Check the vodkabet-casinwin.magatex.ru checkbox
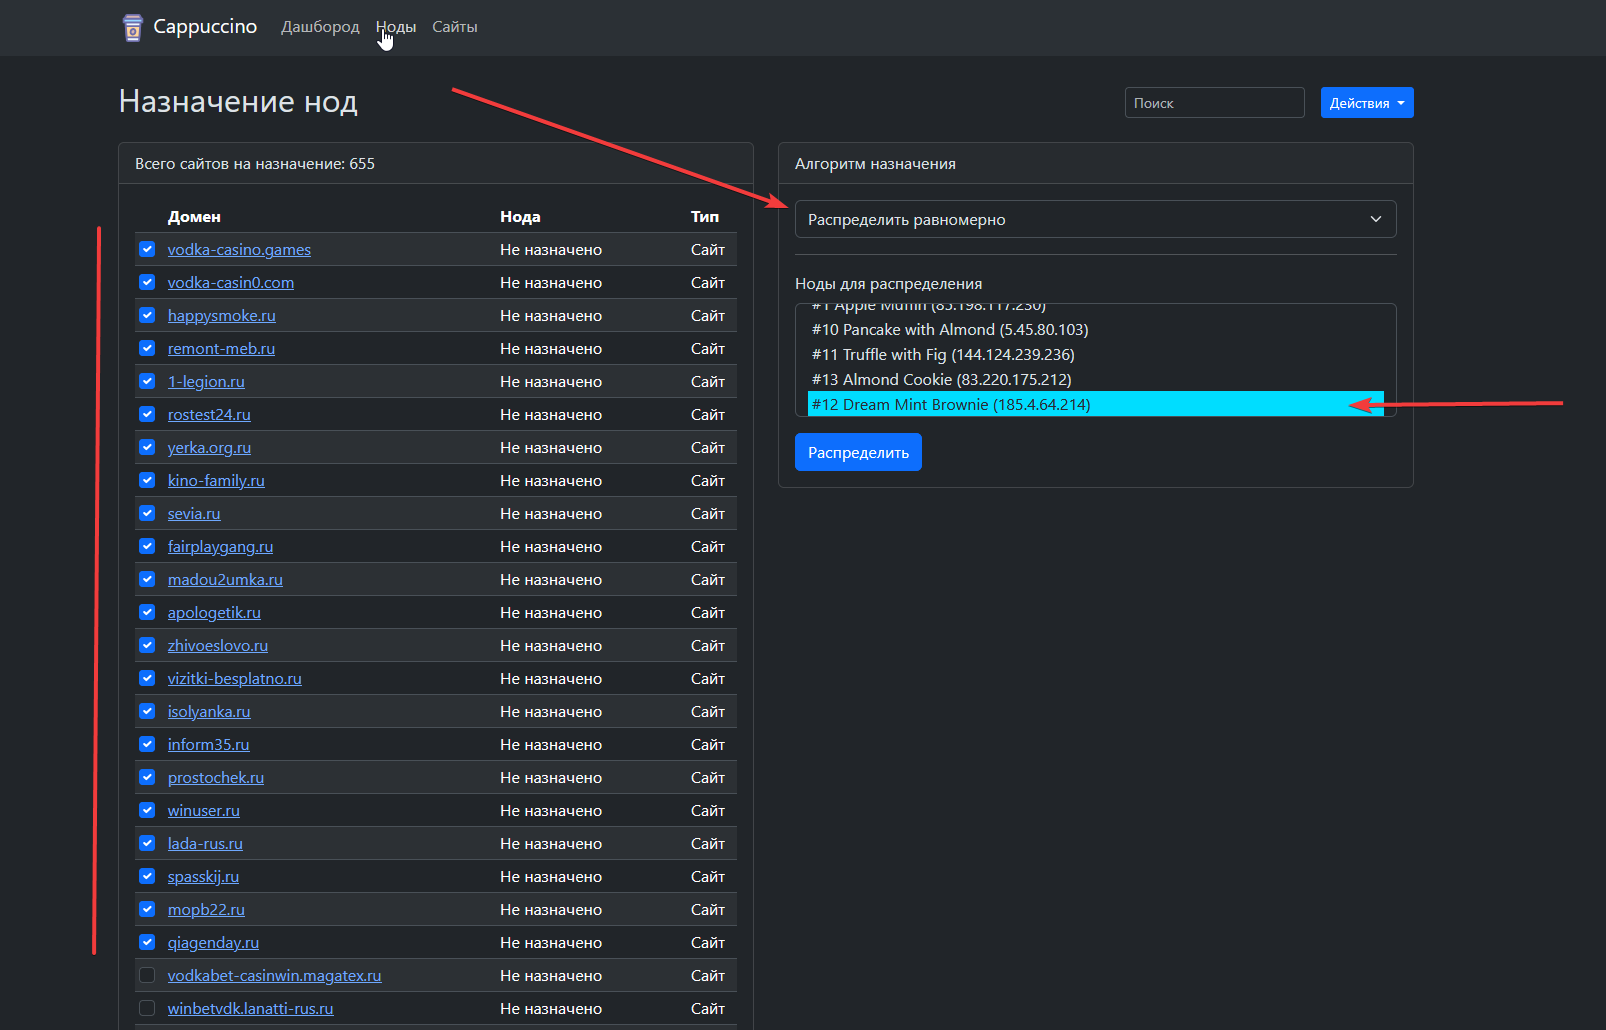1606x1030 pixels. click(x=147, y=975)
